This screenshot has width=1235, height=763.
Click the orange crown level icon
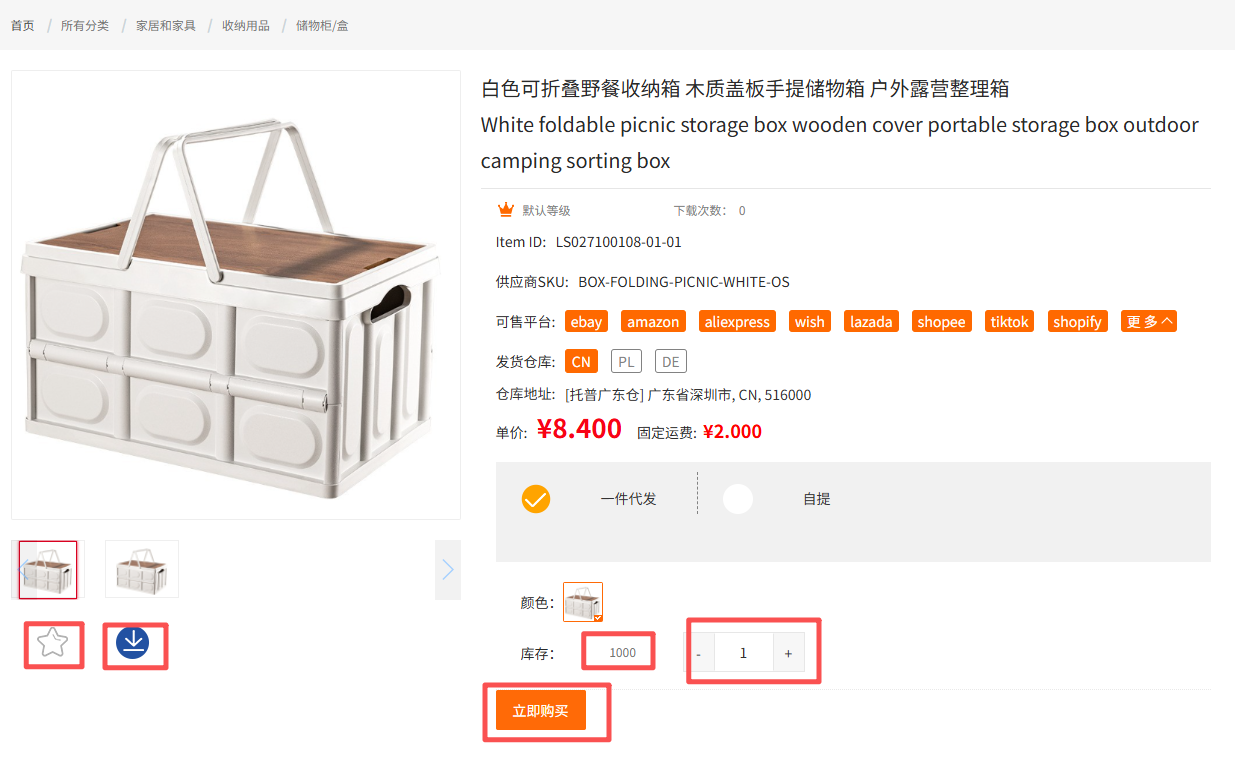click(x=506, y=210)
